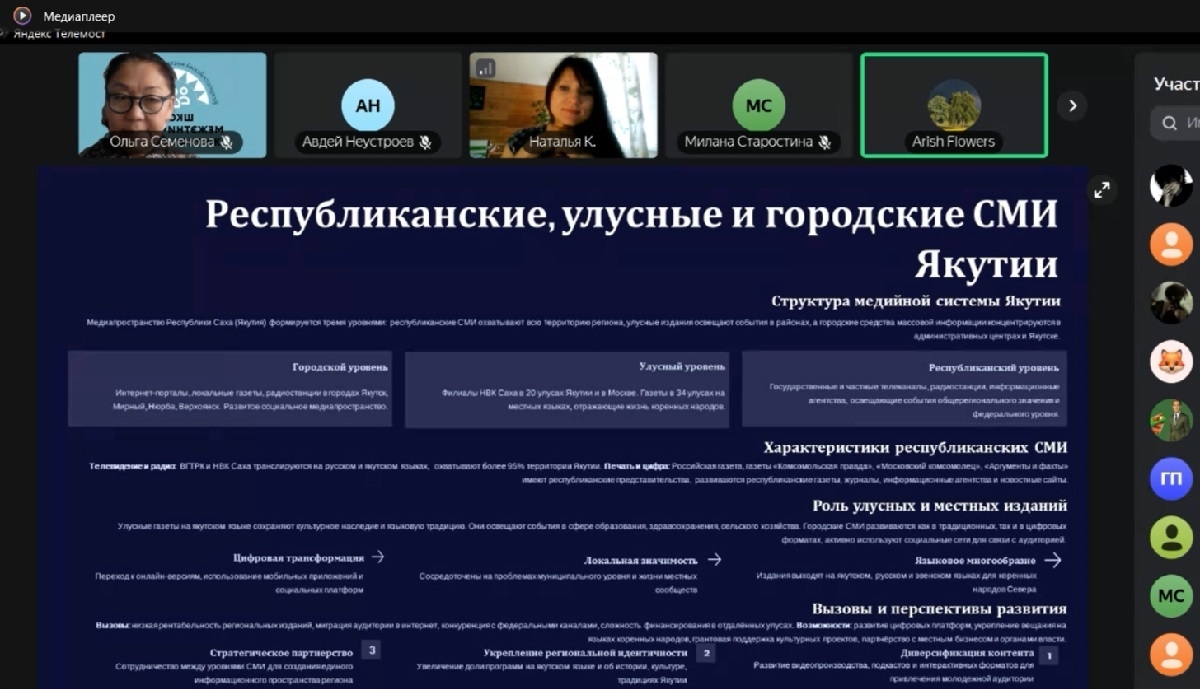Click arrow next to Языковое многообразие

coord(1053,560)
